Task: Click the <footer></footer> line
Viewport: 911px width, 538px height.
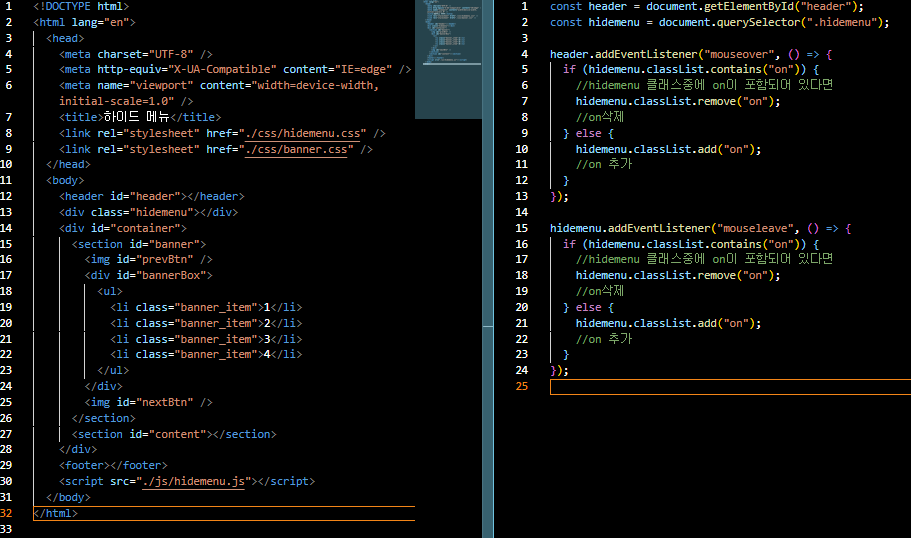Action: click(113, 465)
